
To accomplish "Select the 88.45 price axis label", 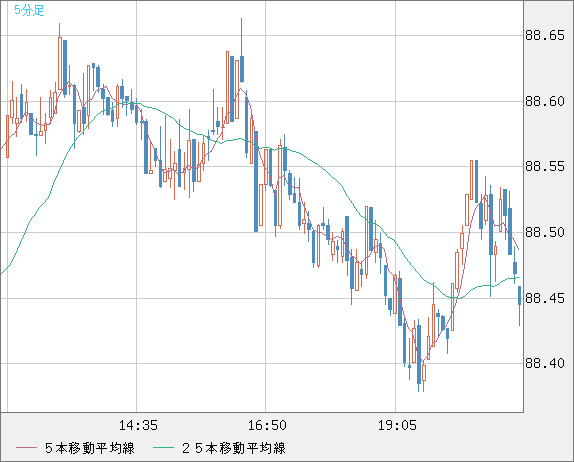I will point(545,298).
